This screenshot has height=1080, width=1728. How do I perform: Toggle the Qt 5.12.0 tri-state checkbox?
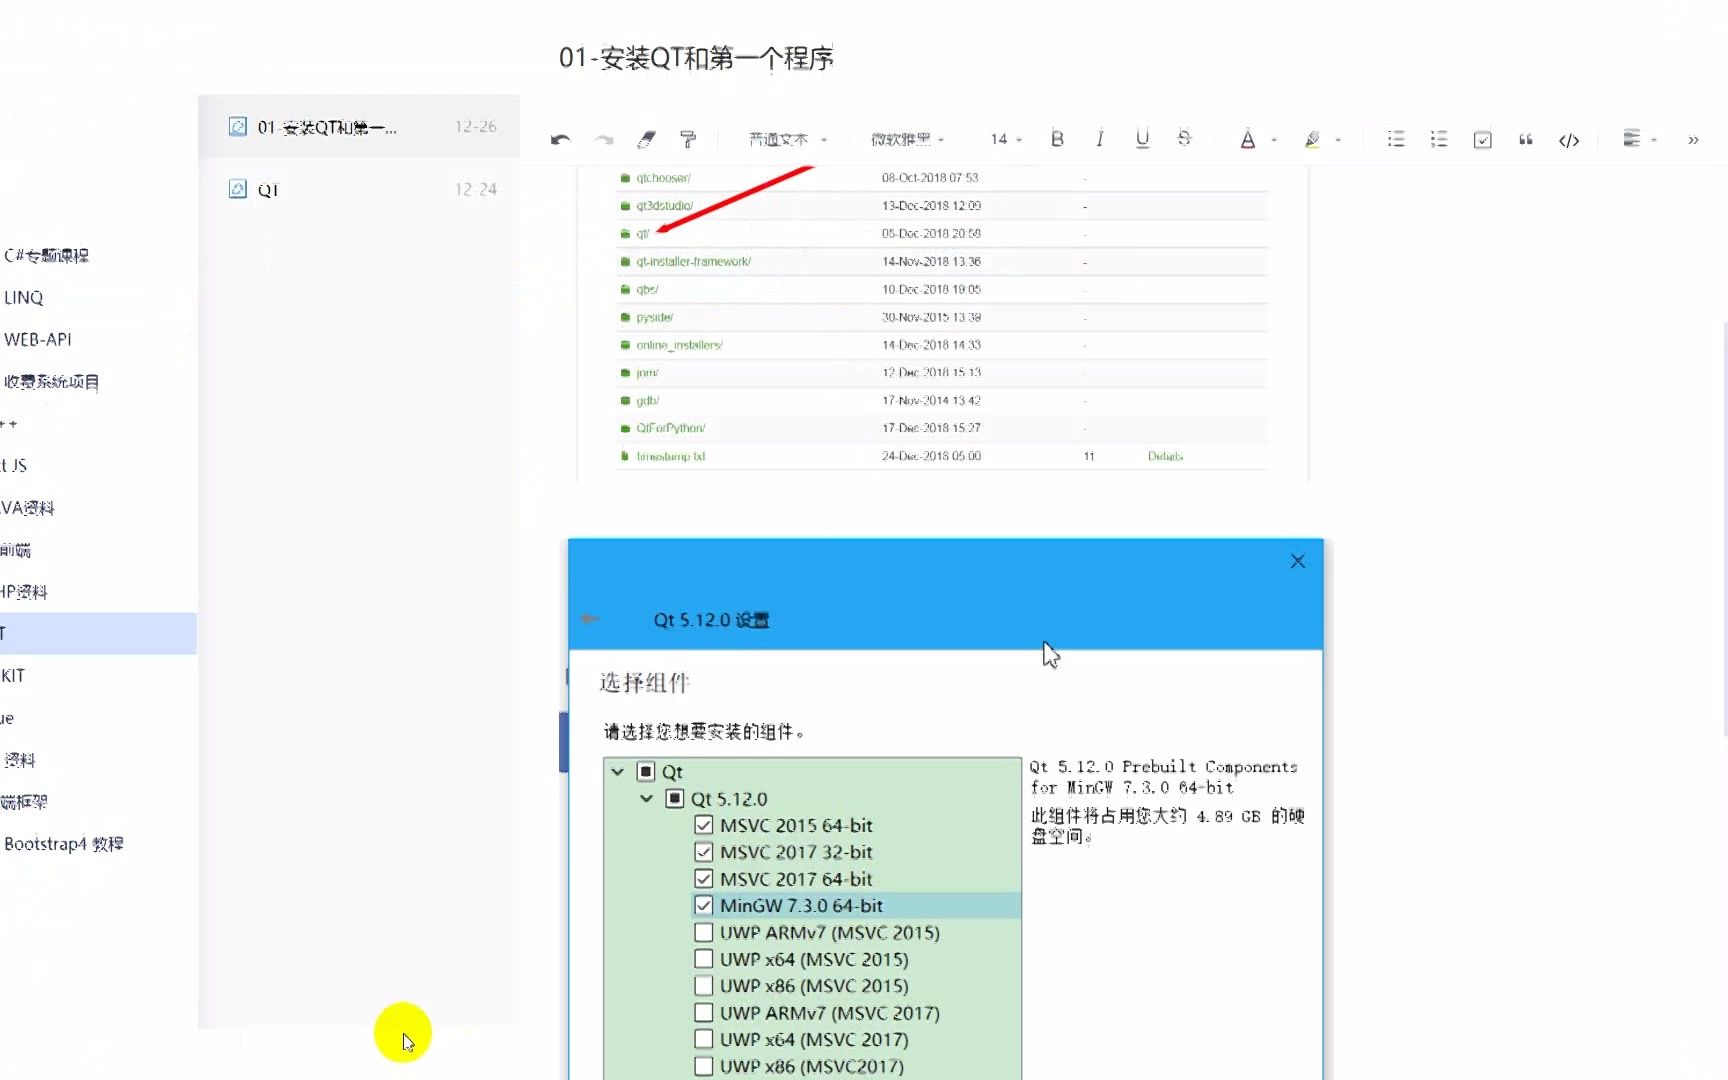tap(675, 798)
